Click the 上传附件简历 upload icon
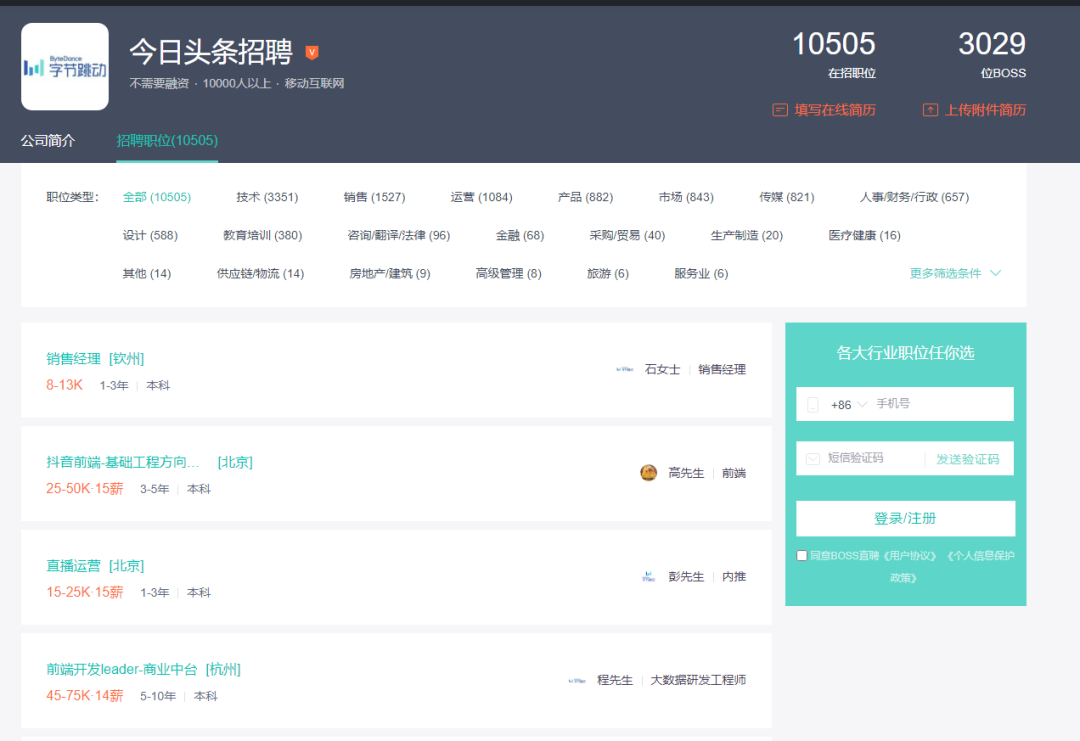This screenshot has height=741, width=1080. click(x=930, y=110)
